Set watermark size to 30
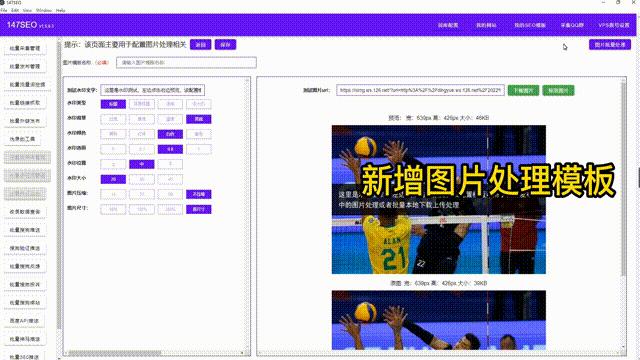 pyautogui.click(x=142, y=179)
